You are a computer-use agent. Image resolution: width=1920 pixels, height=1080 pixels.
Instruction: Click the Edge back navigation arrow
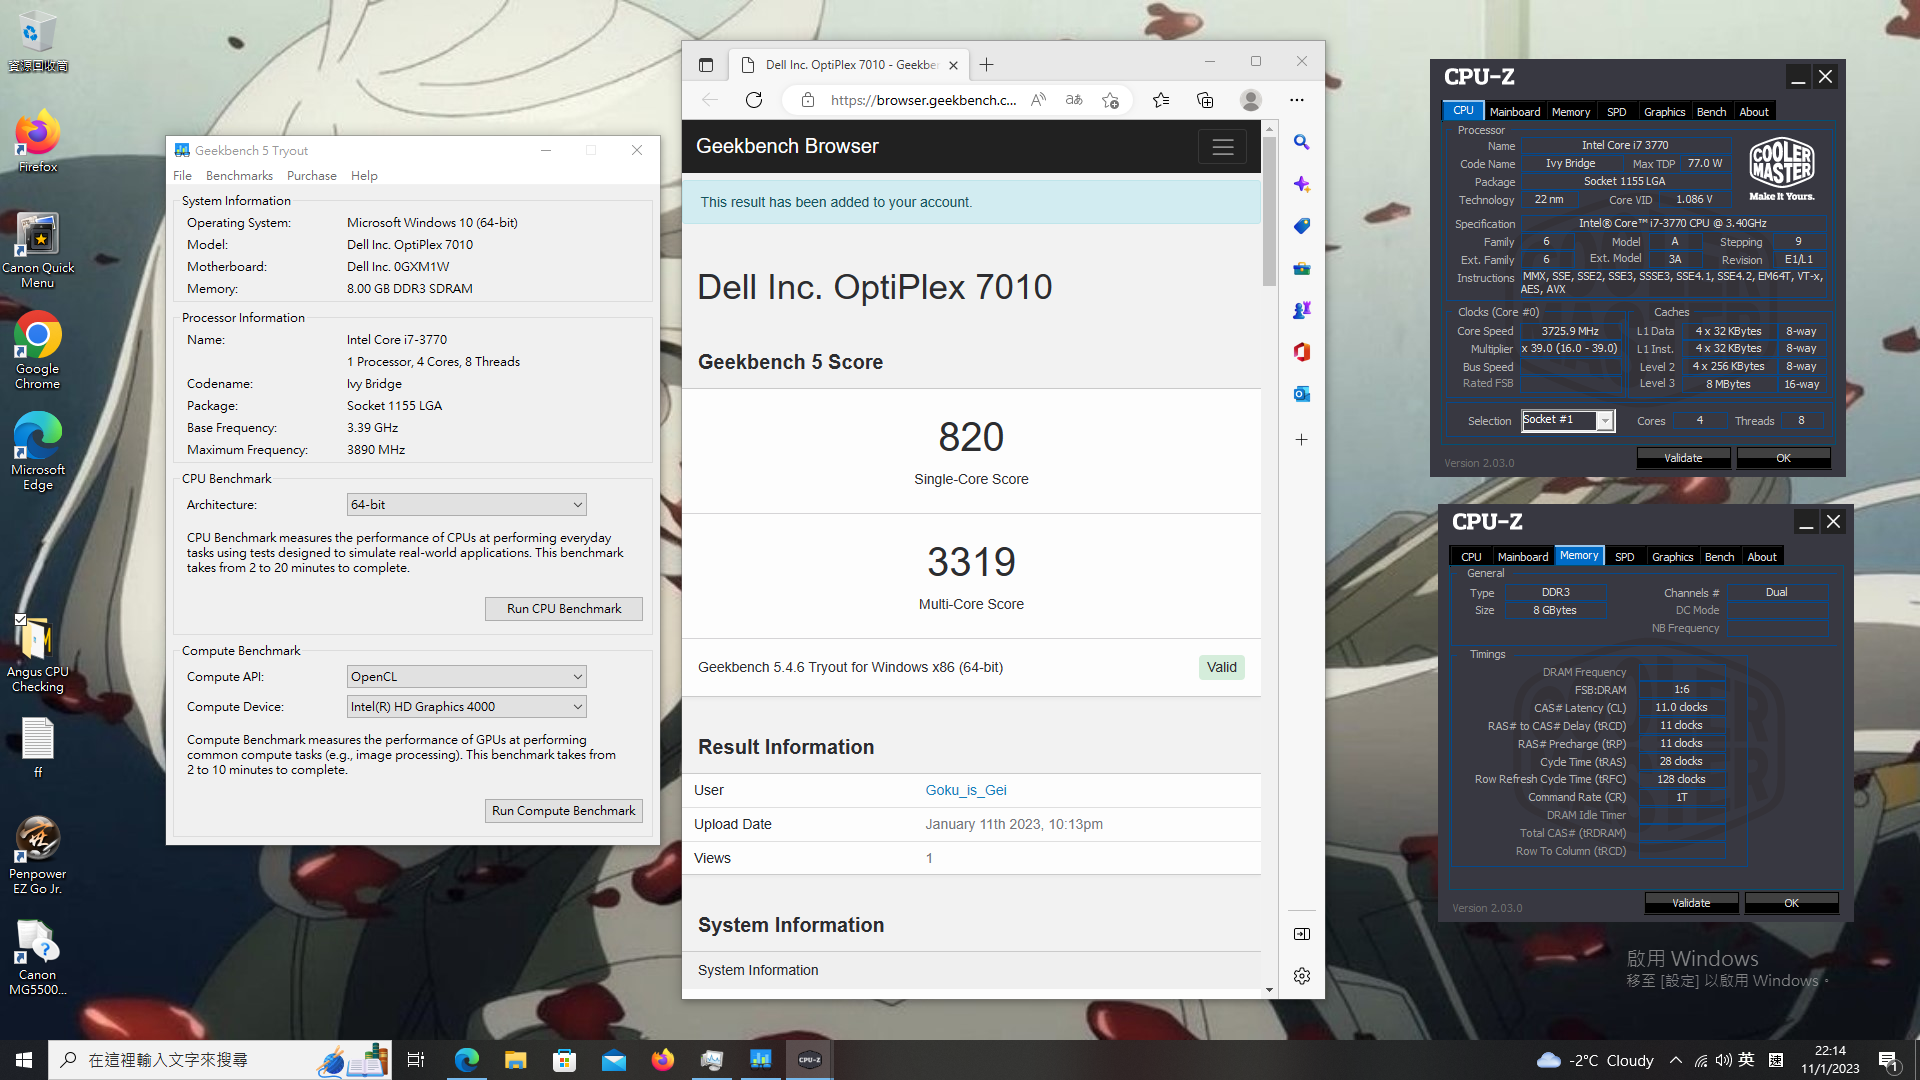[710, 100]
